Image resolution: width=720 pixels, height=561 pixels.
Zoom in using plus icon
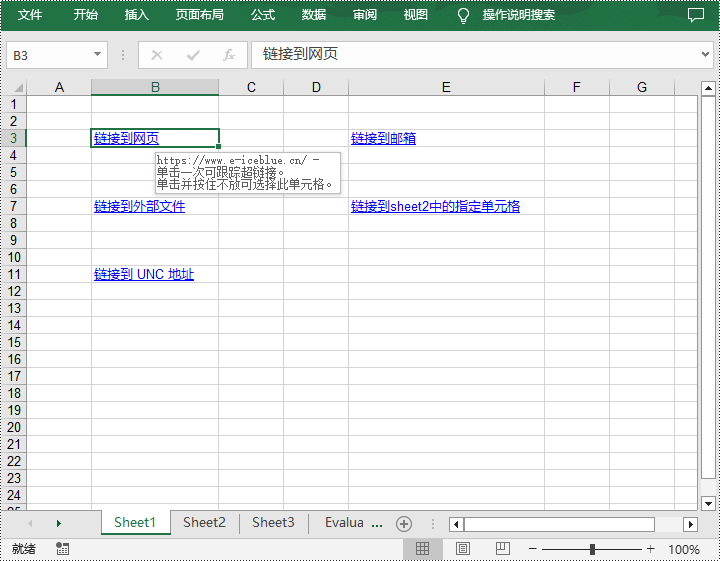pos(650,549)
